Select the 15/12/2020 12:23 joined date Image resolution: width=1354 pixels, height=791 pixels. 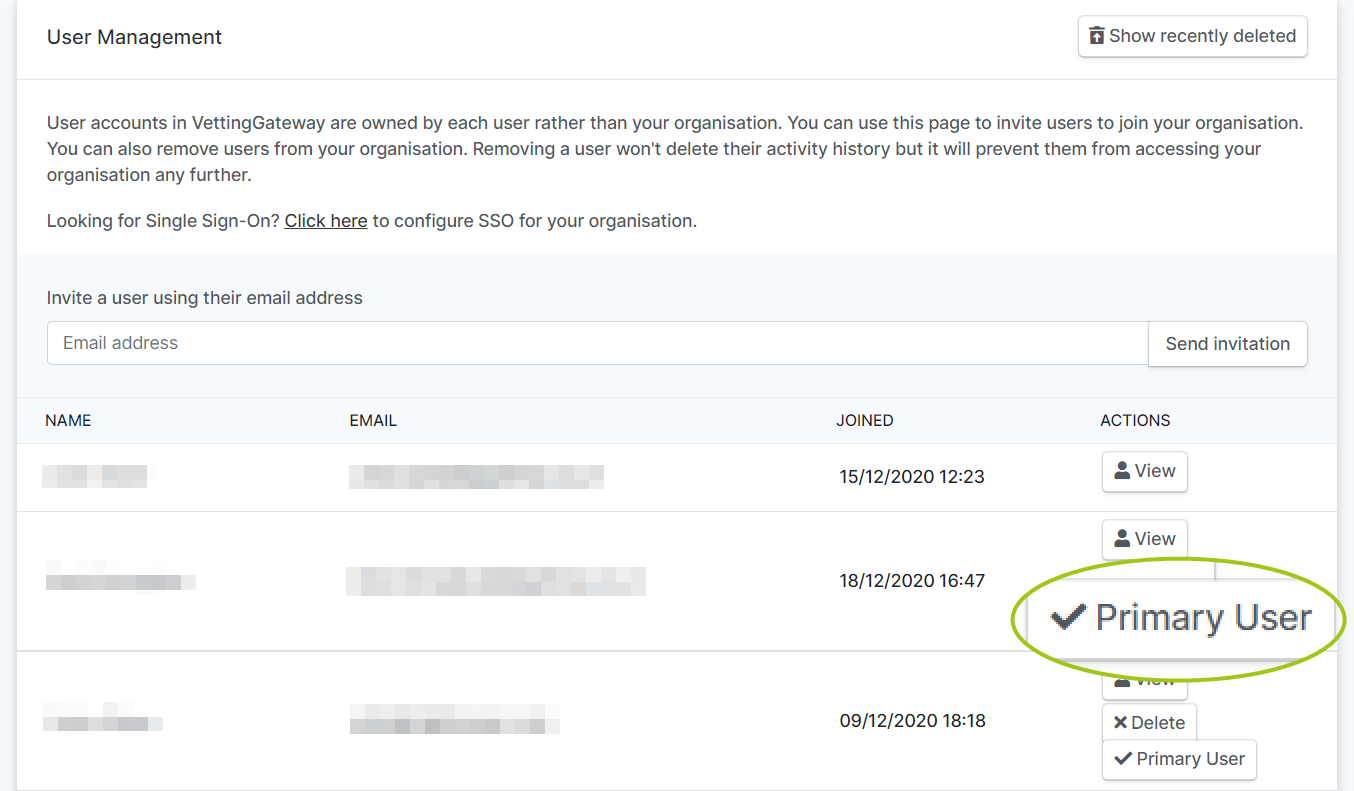(x=912, y=477)
